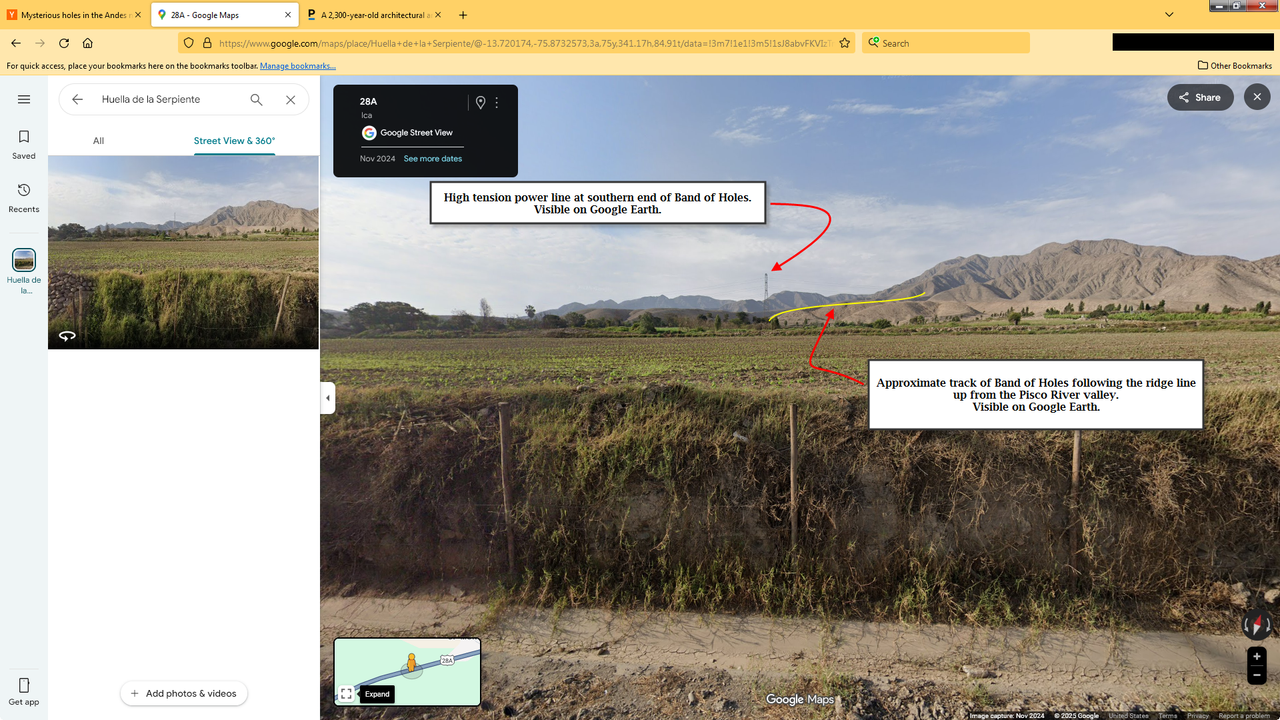Click the search magnifying glass icon
This screenshot has height=720, width=1280.
pyautogui.click(x=256, y=99)
